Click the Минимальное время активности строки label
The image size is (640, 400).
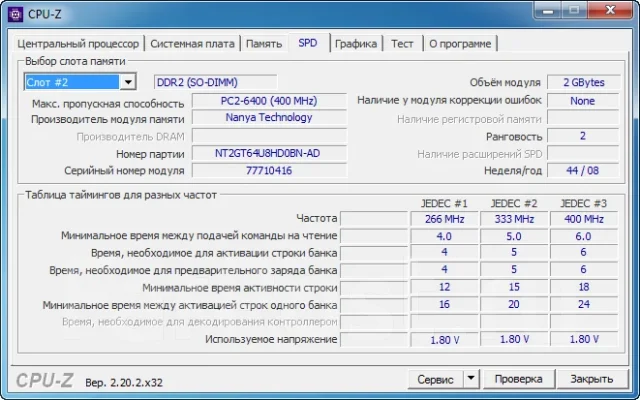(x=240, y=288)
